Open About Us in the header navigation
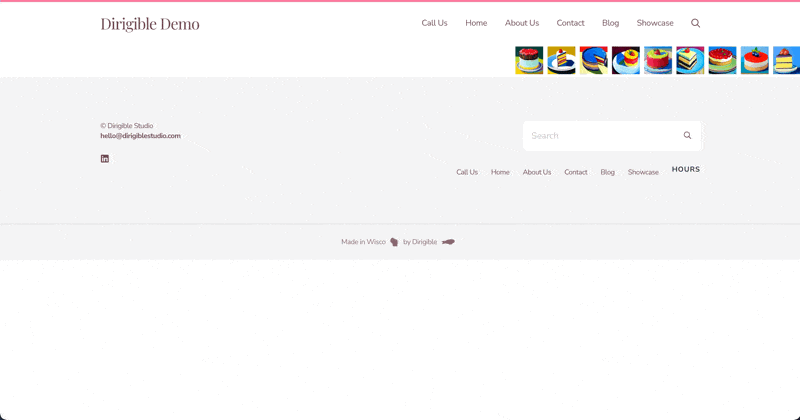 [522, 23]
